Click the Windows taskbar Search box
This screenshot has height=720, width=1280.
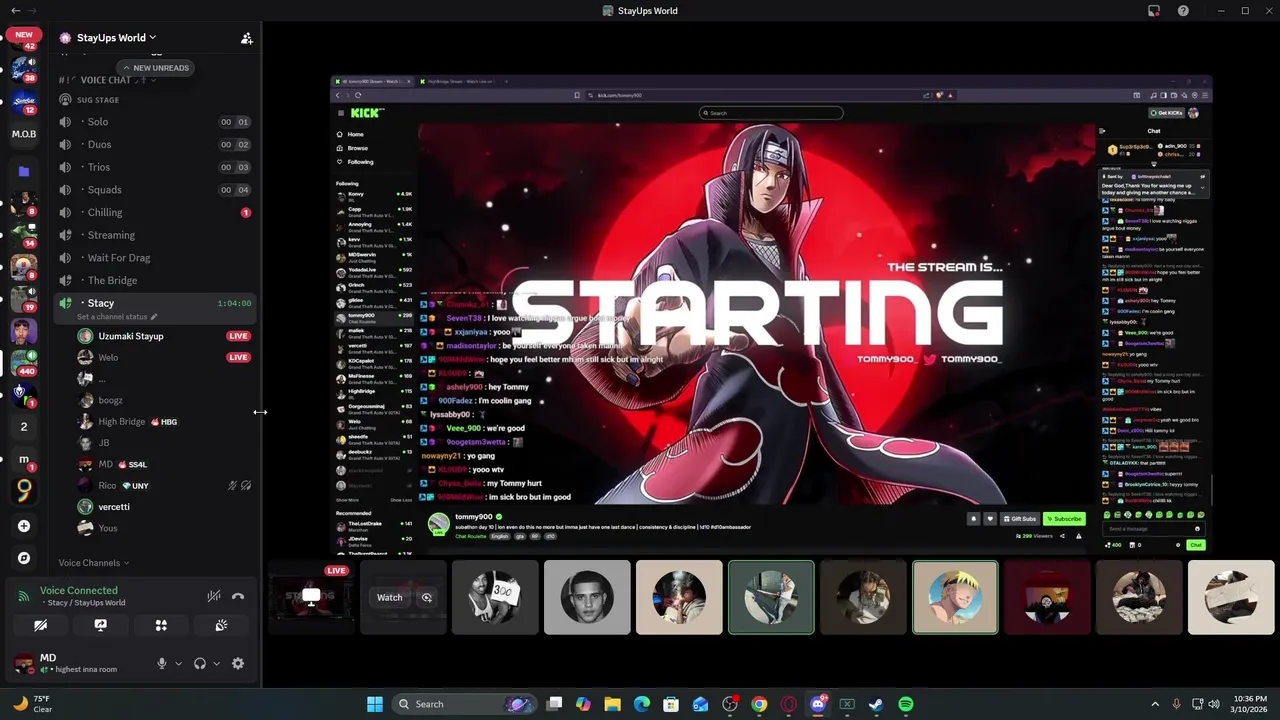pos(465,704)
